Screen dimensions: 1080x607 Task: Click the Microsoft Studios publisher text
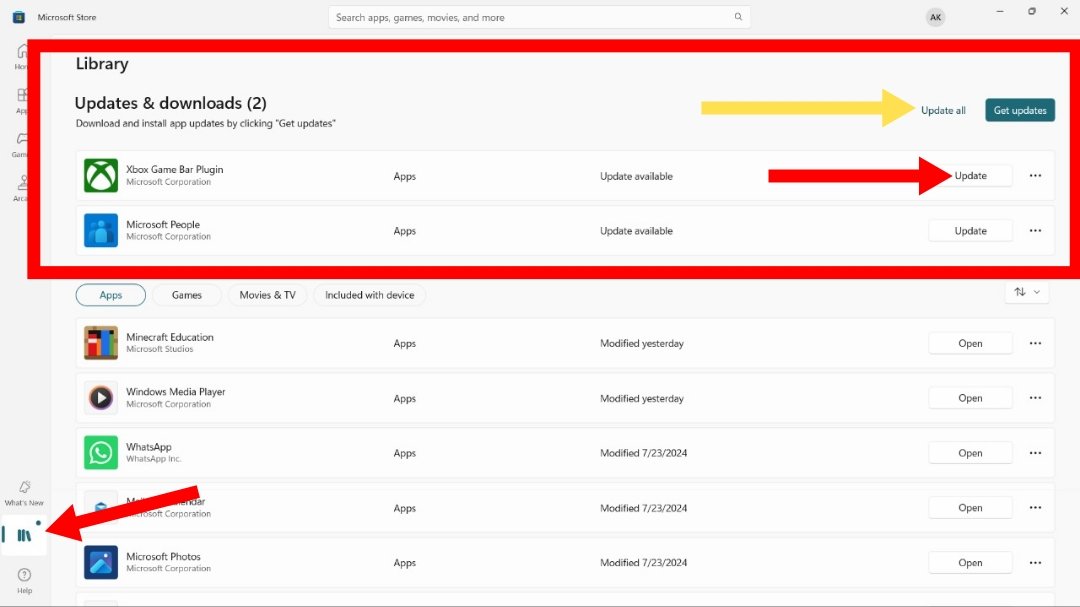click(x=160, y=349)
